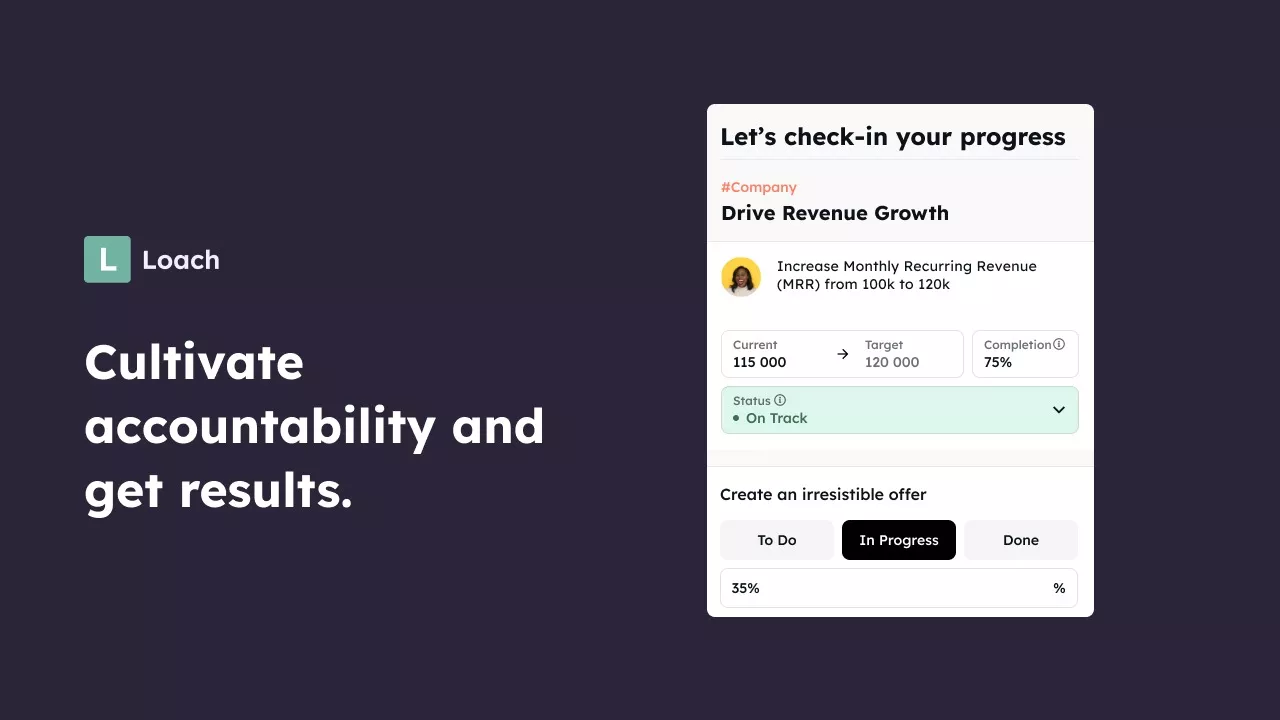
Task: Click the arrow between Current and Target
Action: (x=842, y=354)
